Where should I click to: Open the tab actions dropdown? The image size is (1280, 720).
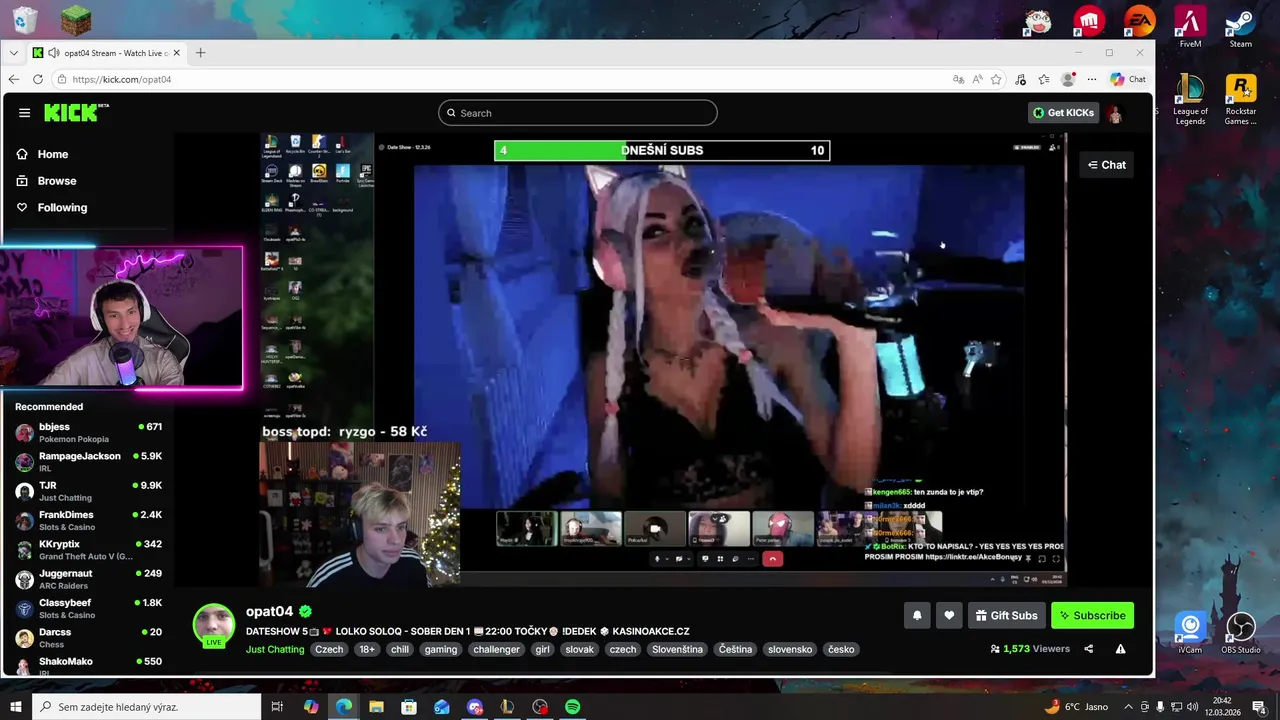pyautogui.click(x=13, y=53)
